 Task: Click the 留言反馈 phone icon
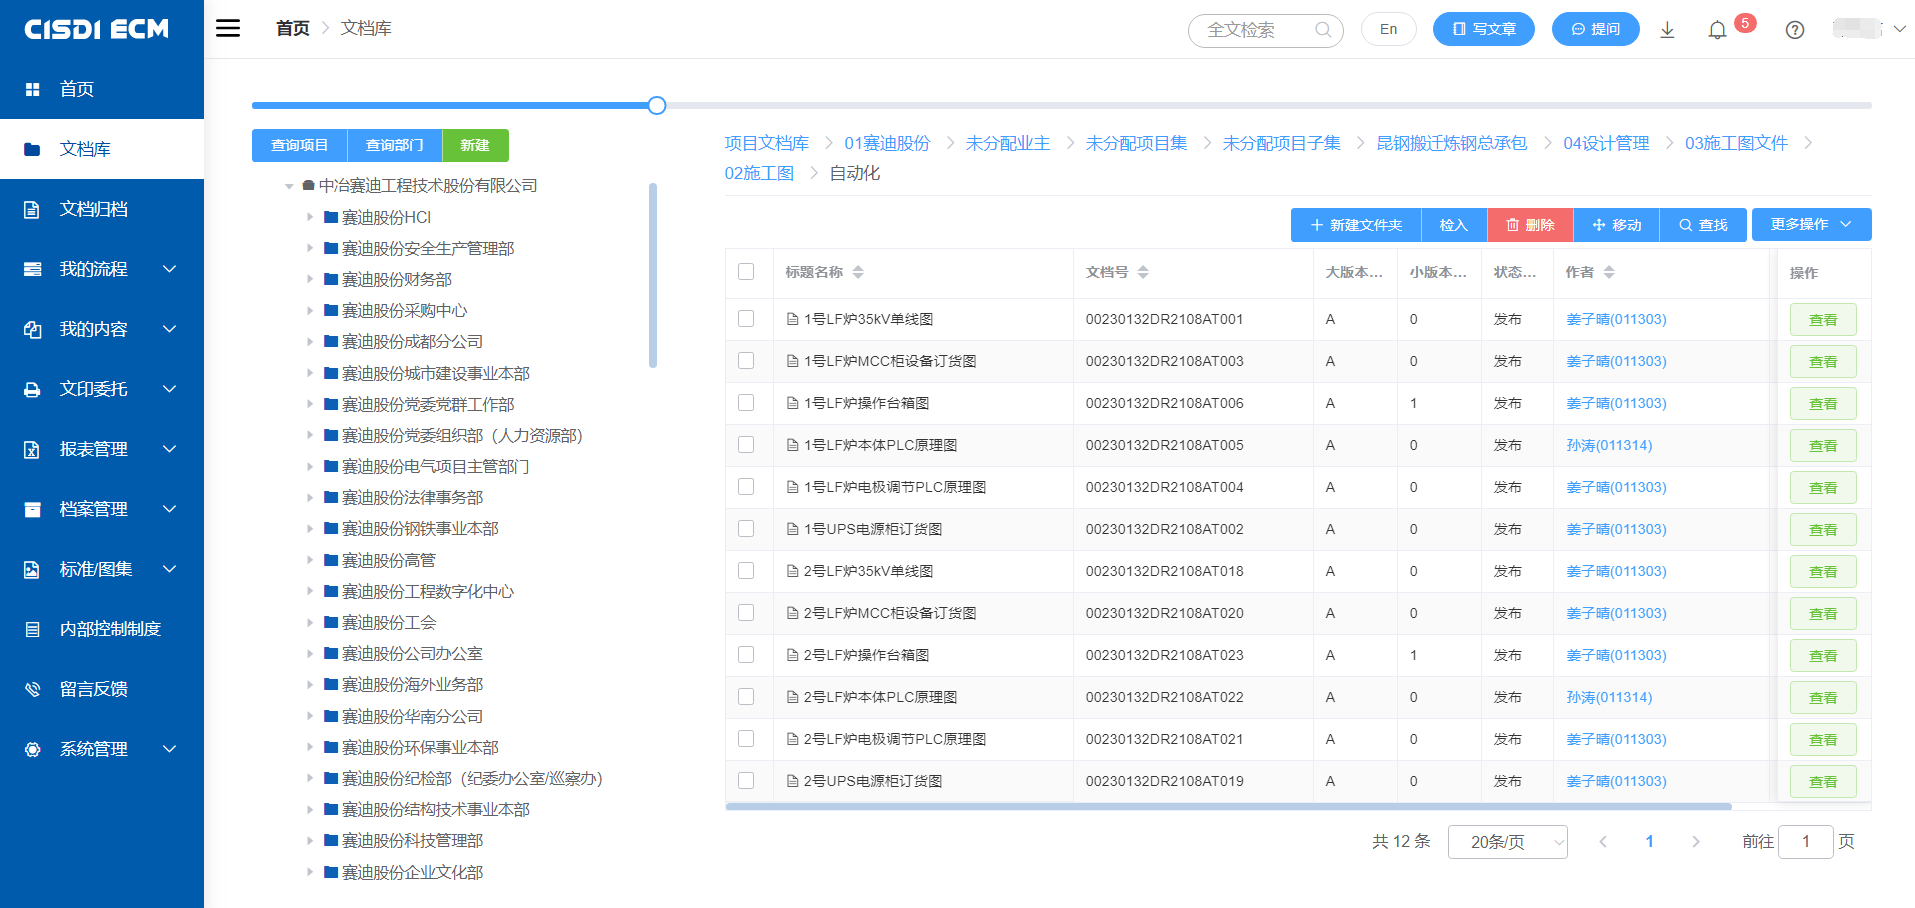click(32, 689)
